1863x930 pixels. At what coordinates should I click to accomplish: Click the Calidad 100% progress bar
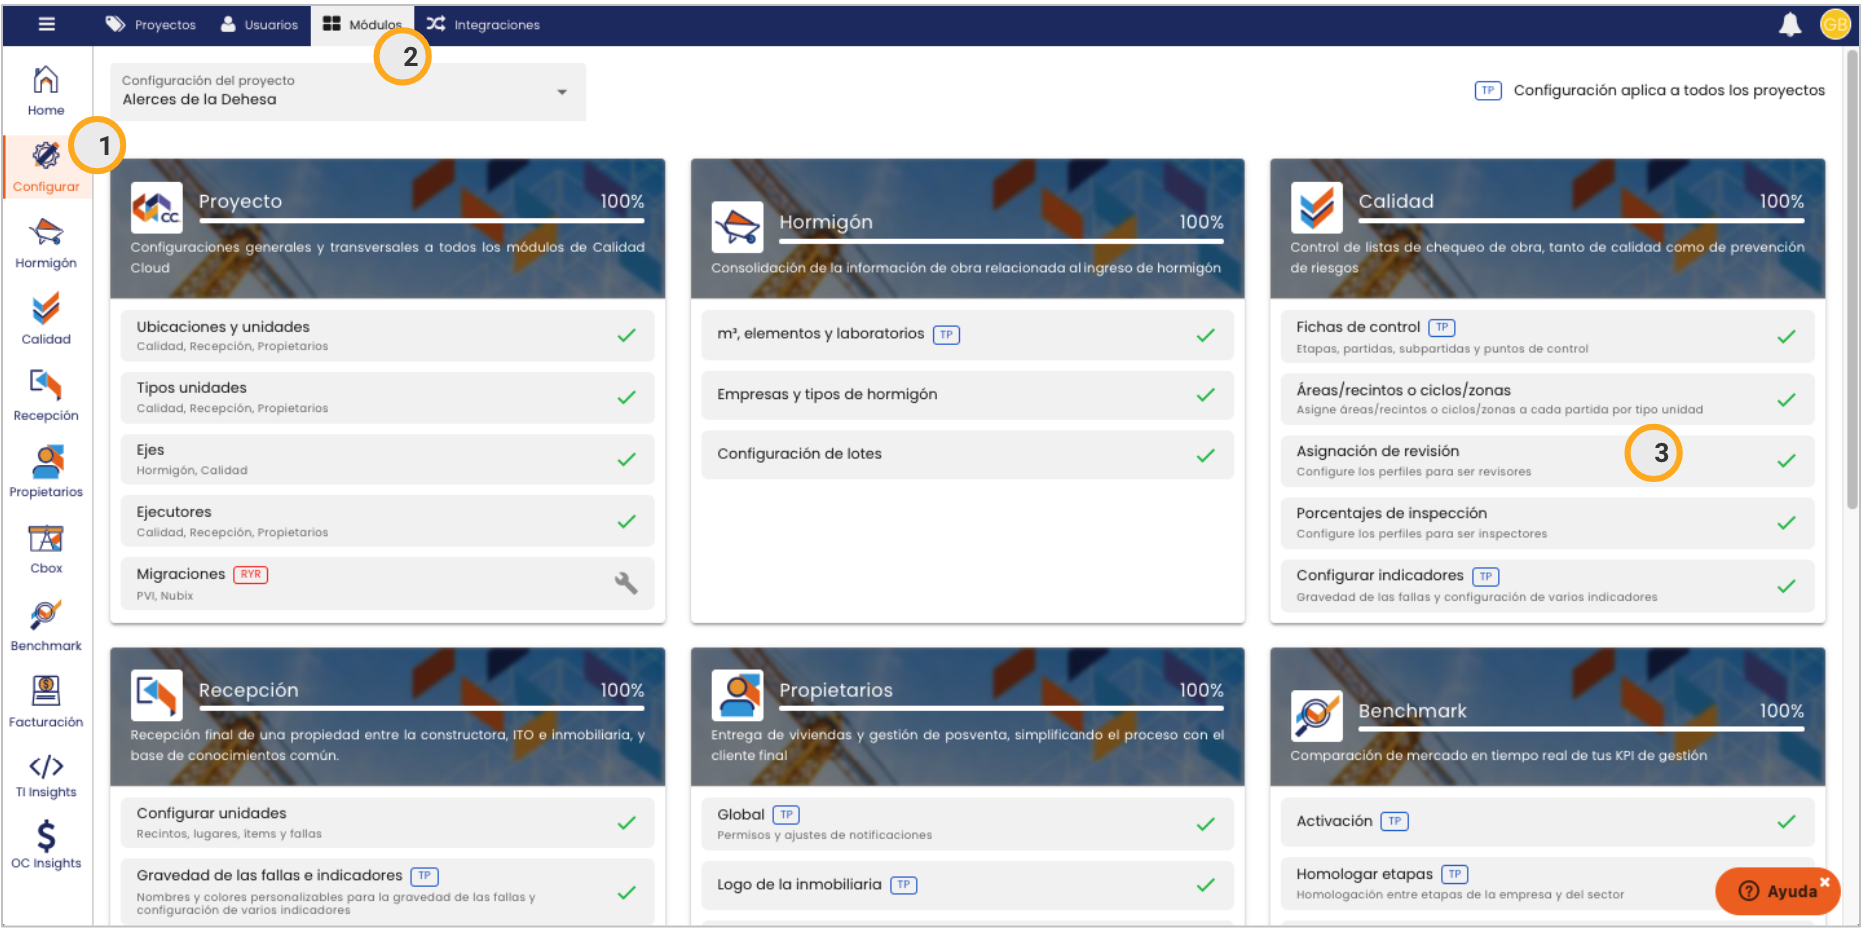1580,220
